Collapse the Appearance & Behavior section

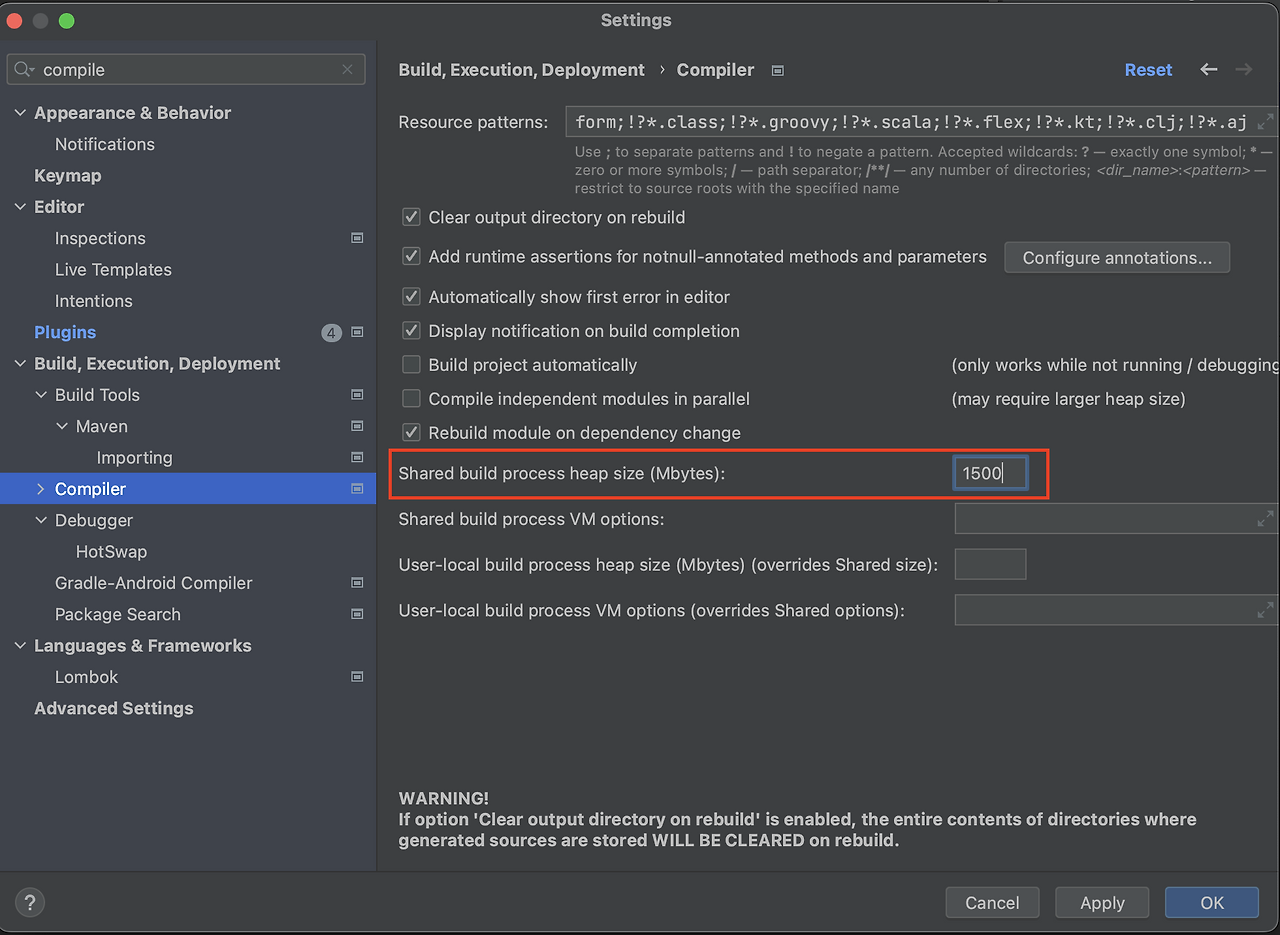[20, 113]
